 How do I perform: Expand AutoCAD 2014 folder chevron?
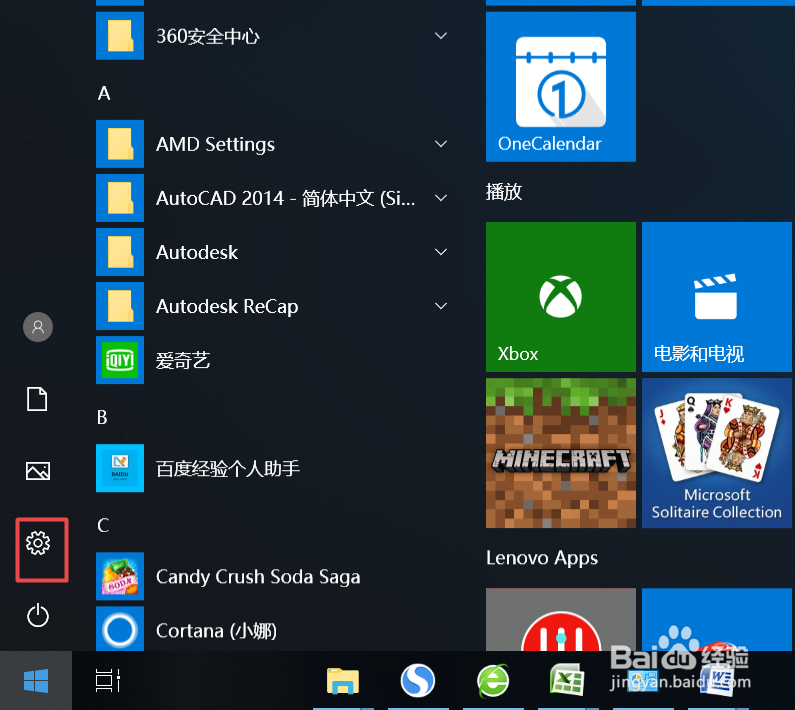[441, 198]
